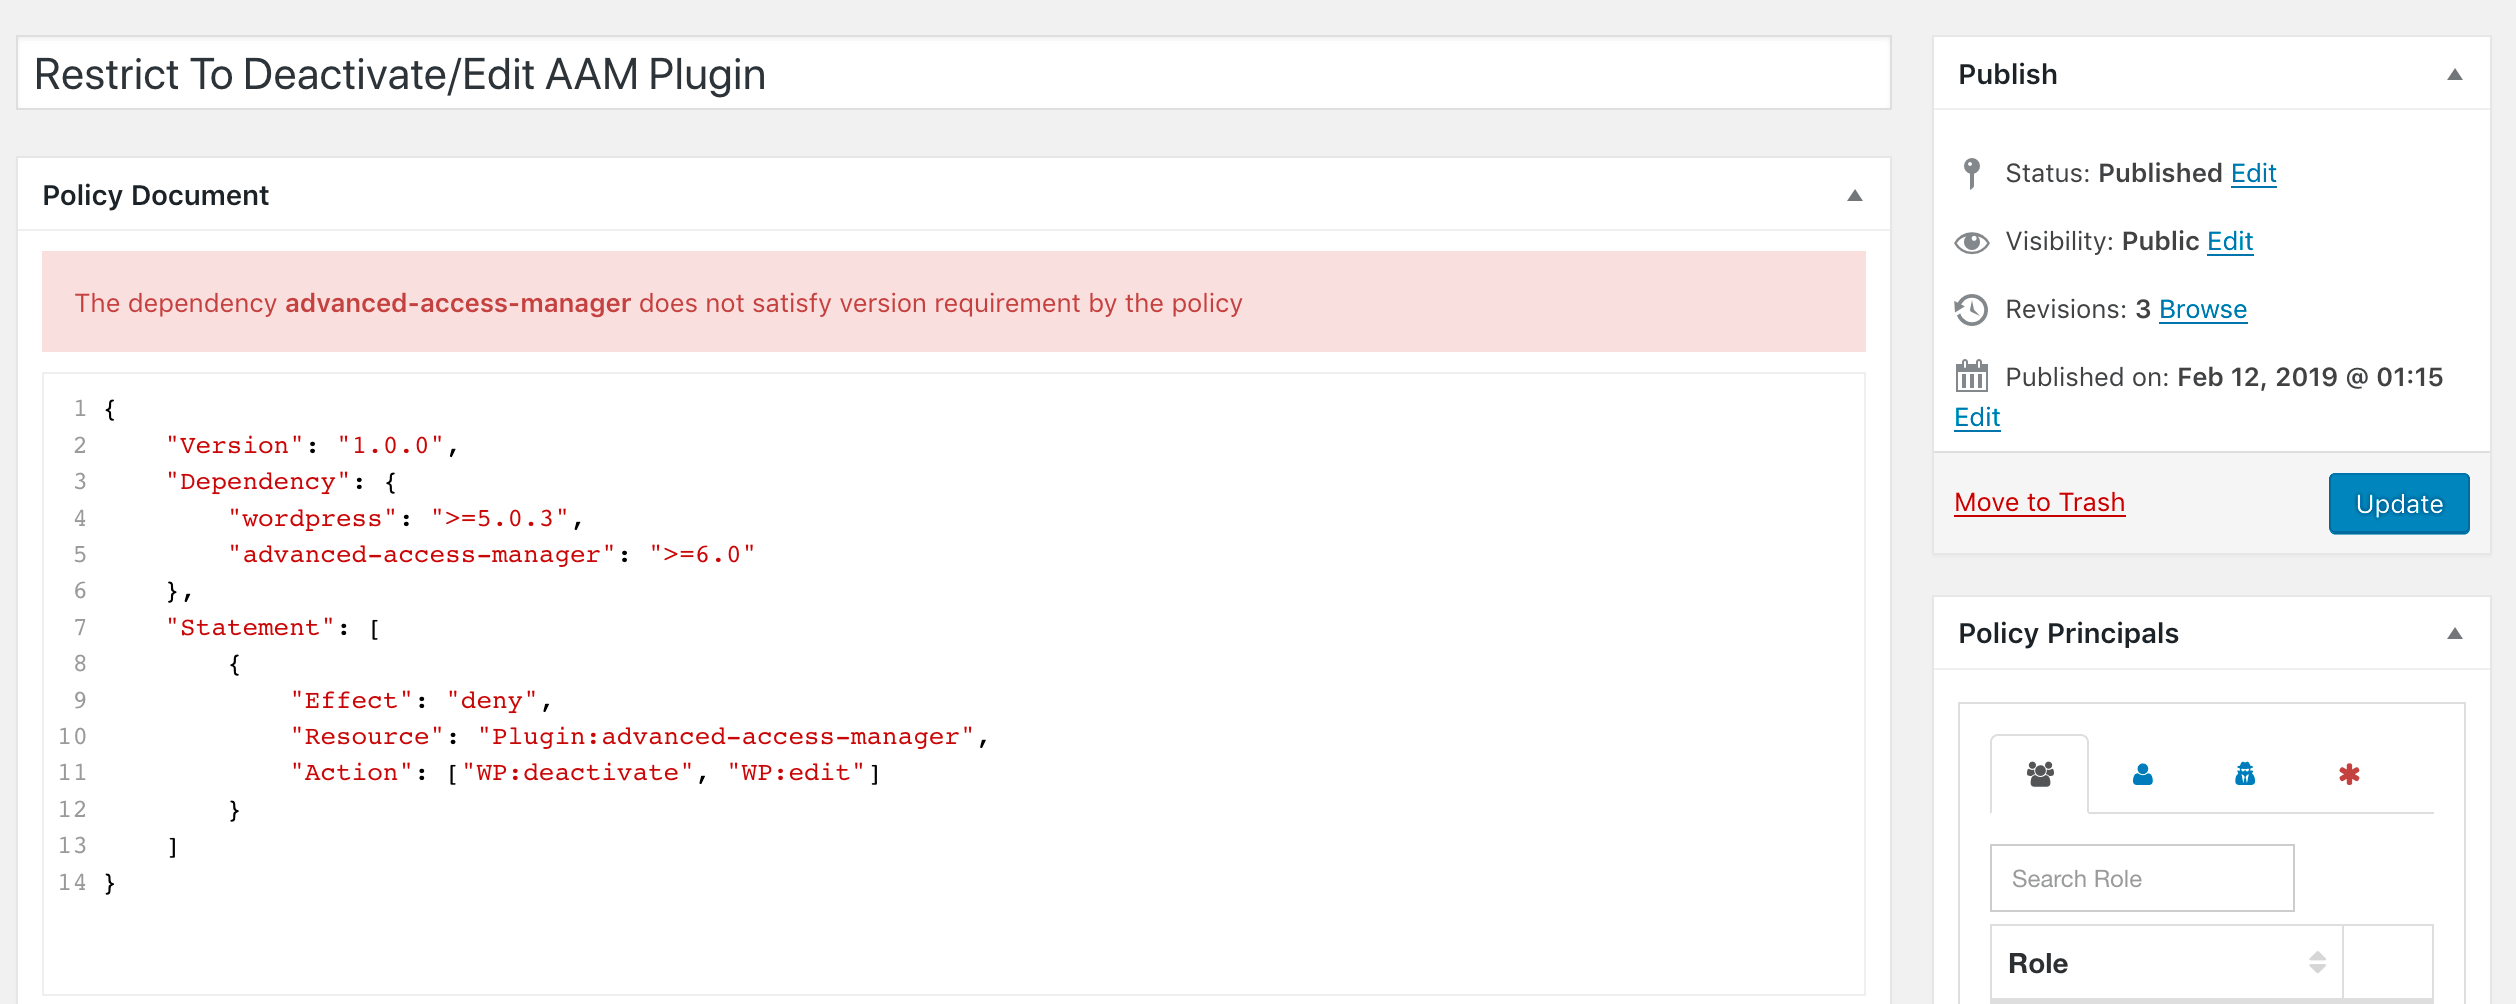
Task: Collapse the Policy Document panel
Action: pyautogui.click(x=1854, y=196)
